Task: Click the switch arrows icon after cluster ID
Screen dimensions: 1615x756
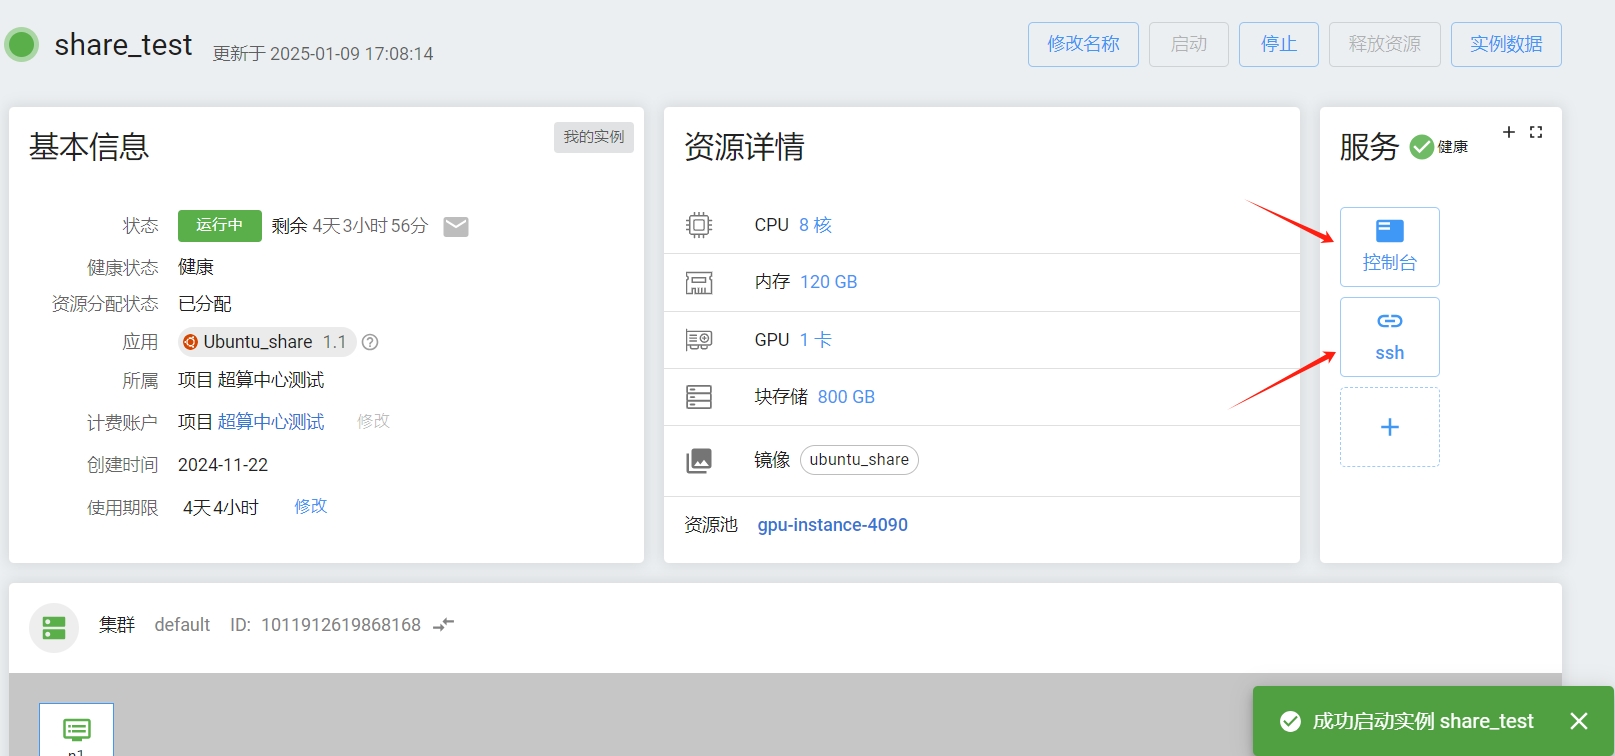Action: point(444,624)
